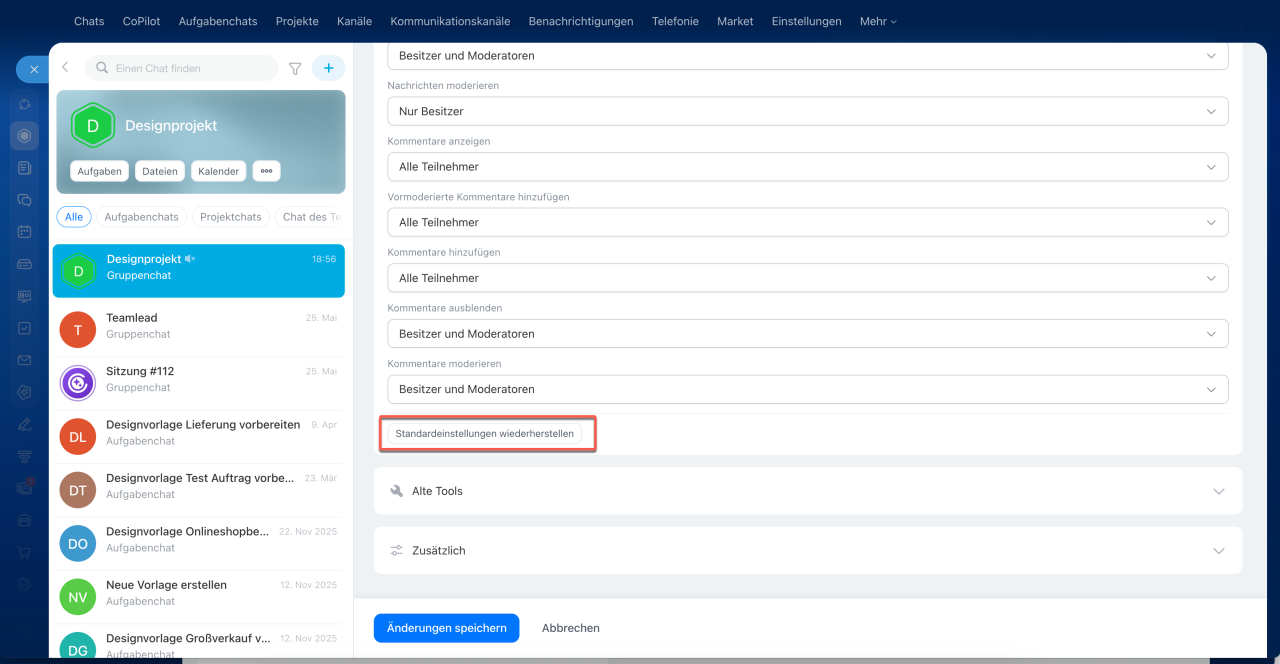This screenshot has height=664, width=1280.
Task: Focus the Einen Chat finden search field
Action: point(181,68)
